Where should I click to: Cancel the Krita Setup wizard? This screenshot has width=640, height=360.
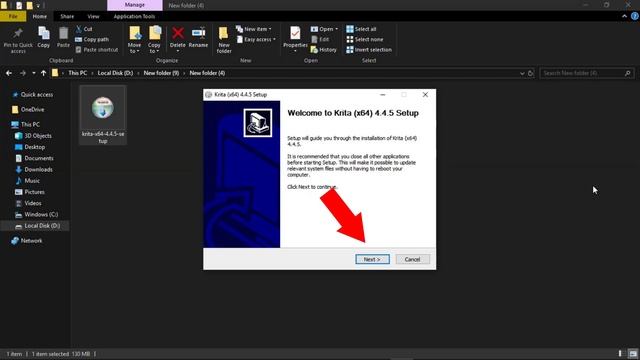(412, 259)
